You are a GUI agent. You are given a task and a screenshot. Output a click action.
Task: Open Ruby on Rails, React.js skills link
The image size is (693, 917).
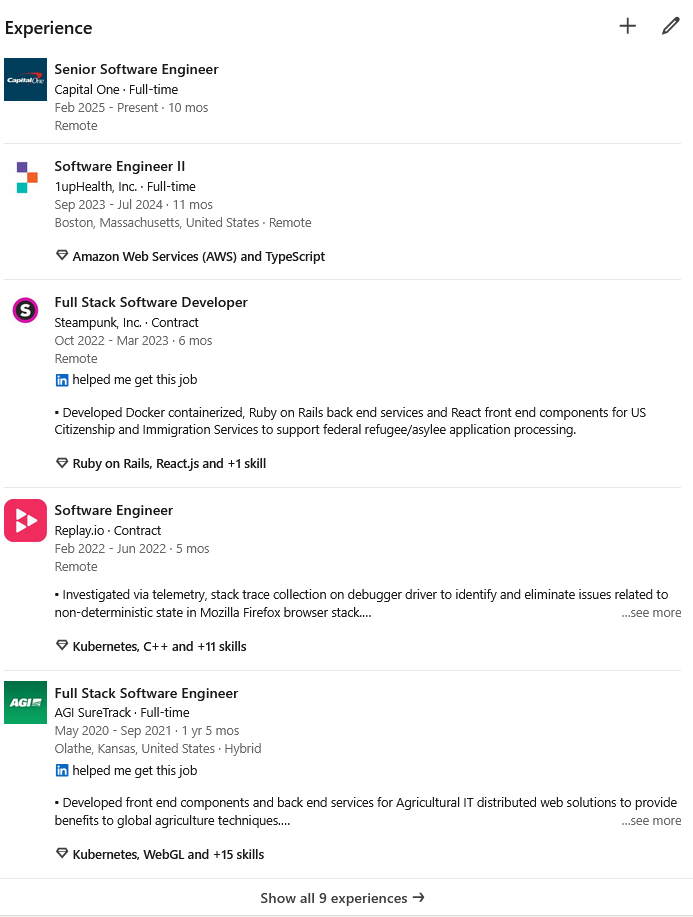tap(169, 464)
